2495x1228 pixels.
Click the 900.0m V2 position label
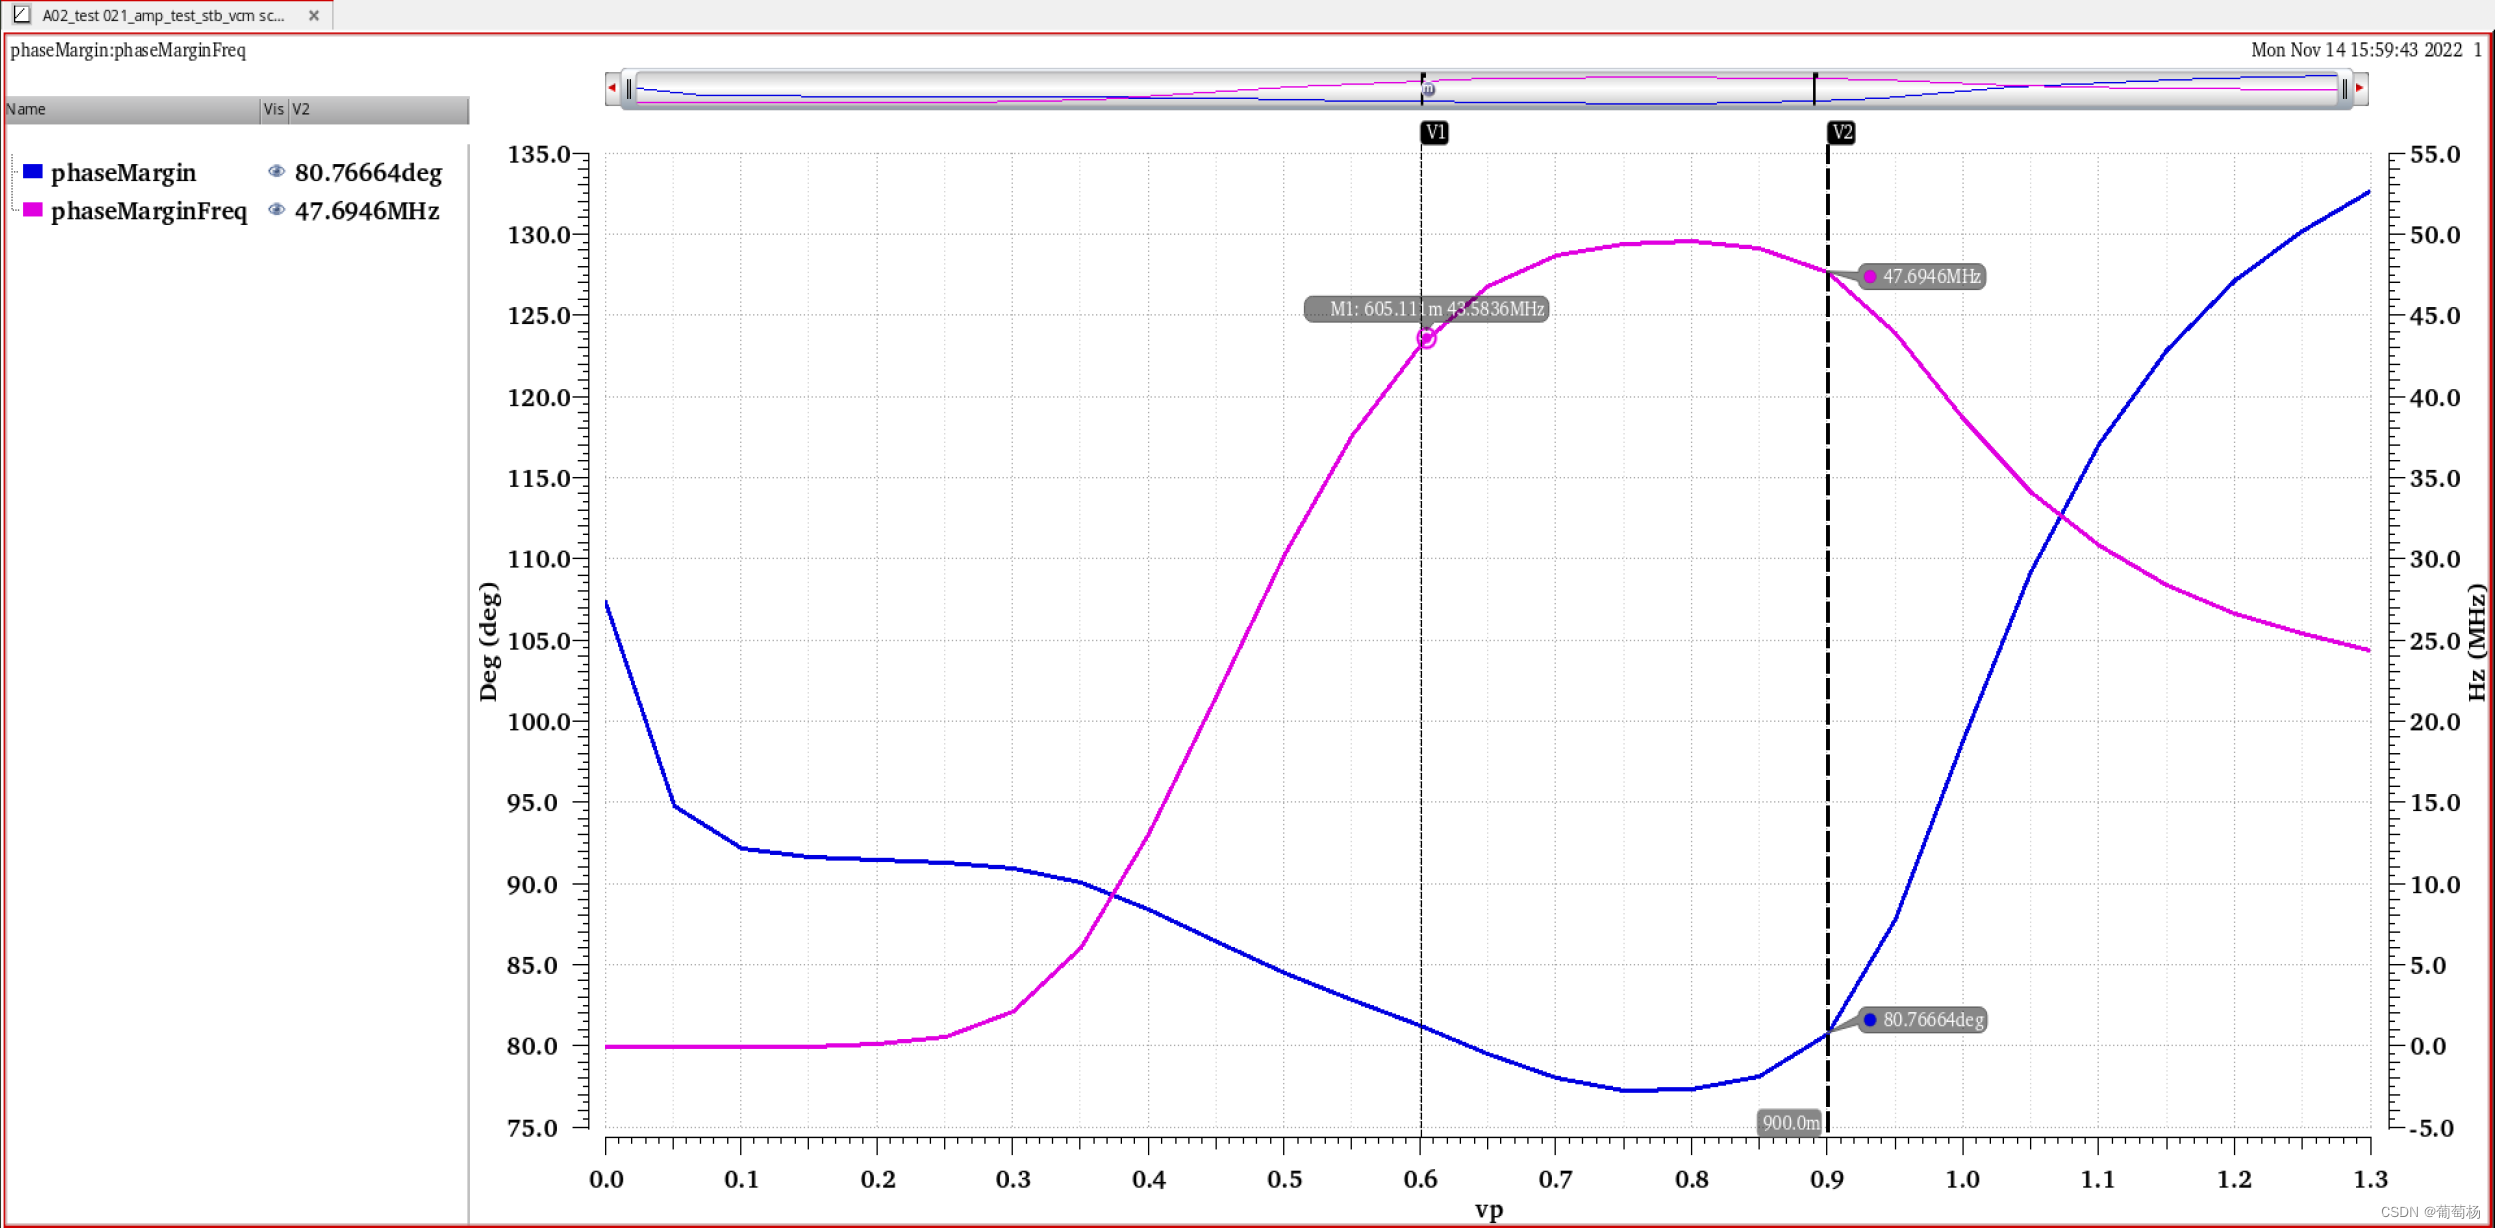(1790, 1122)
